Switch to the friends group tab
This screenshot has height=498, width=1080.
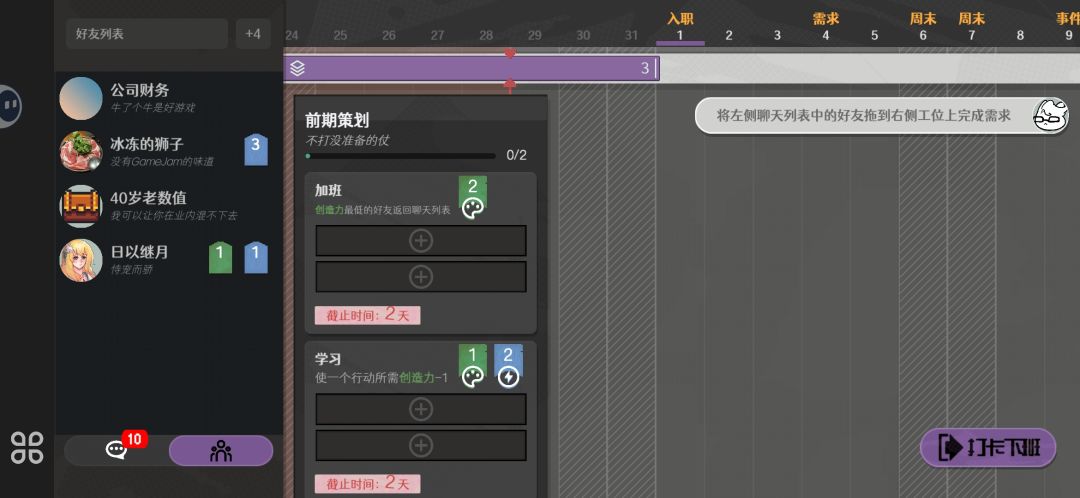tap(220, 450)
